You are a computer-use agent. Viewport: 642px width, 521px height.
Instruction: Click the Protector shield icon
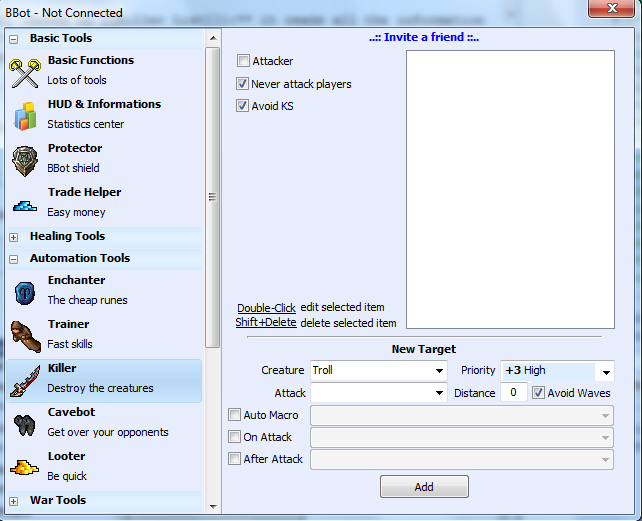[25, 161]
